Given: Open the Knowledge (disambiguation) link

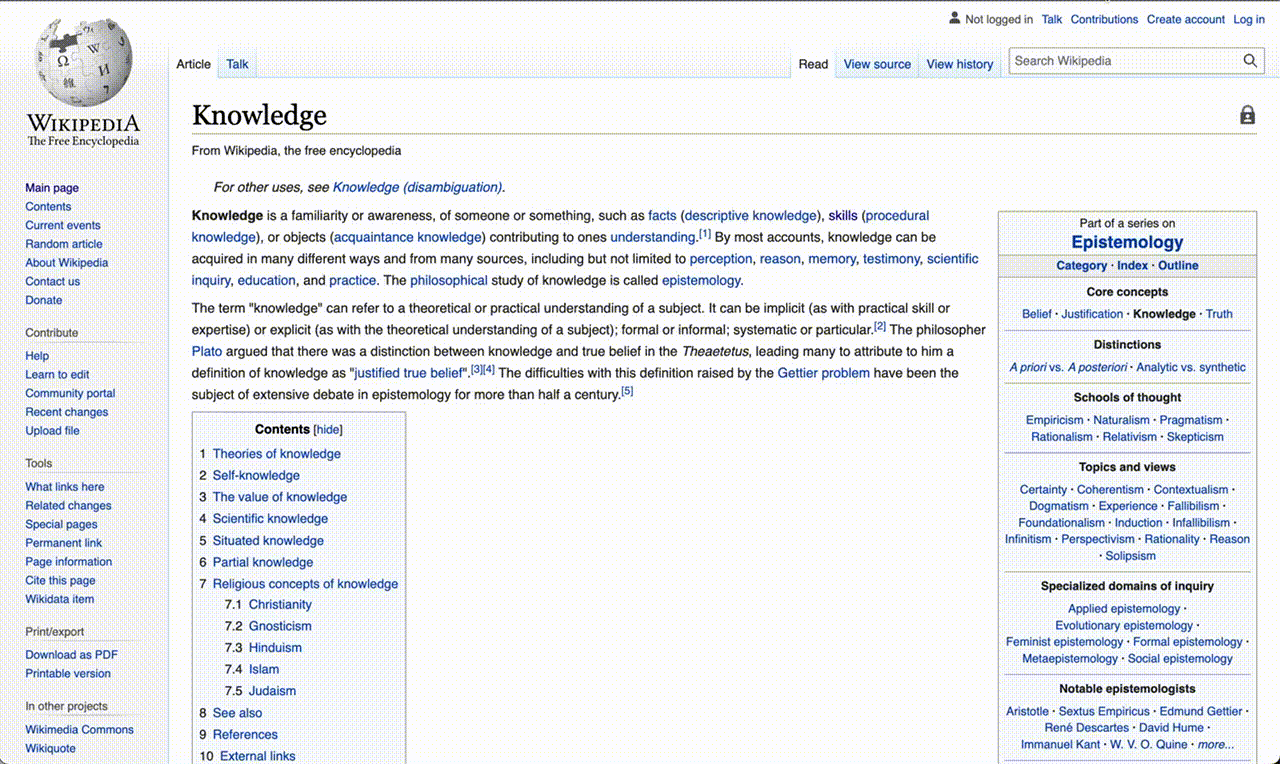Looking at the screenshot, I should pyautogui.click(x=417, y=187).
